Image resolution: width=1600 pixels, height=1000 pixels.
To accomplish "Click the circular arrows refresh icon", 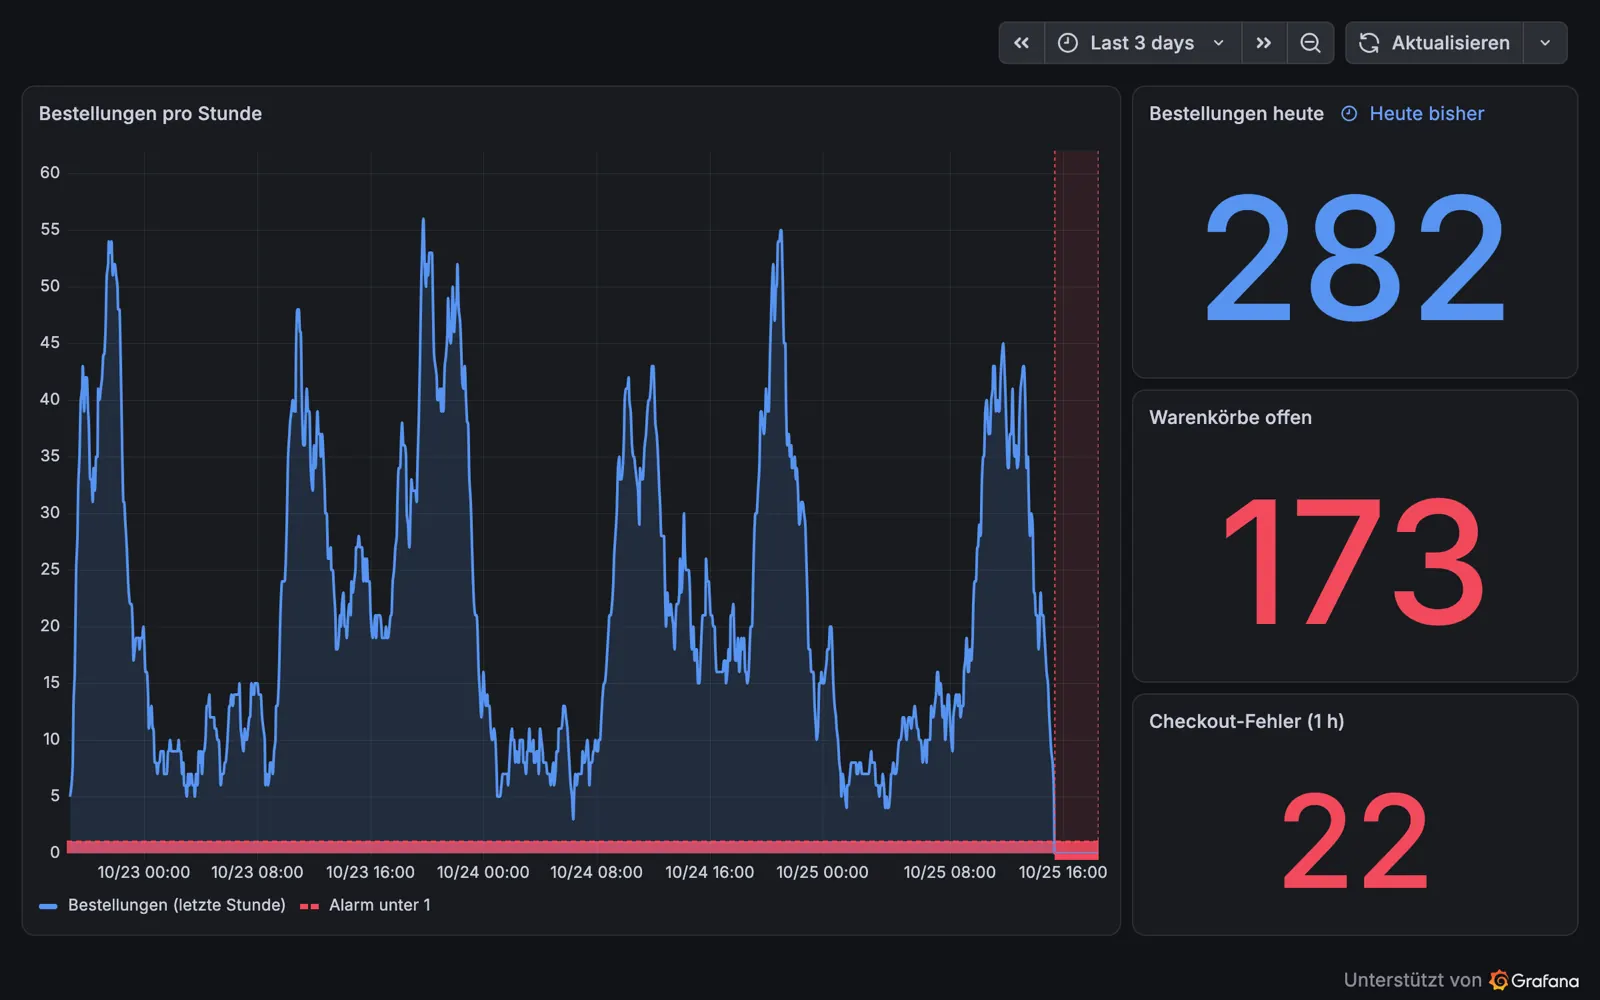I will point(1369,43).
